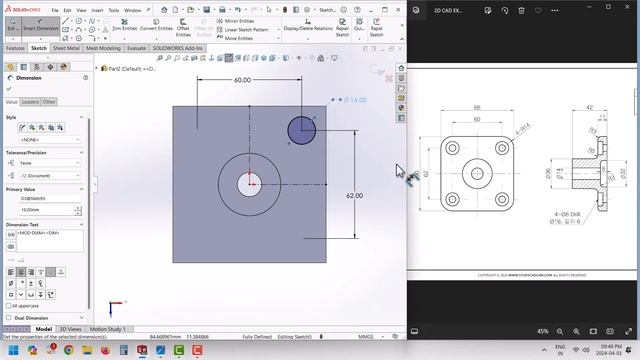Choose the Trim Entities tool
Screen dimensions: 640x360
pos(124,25)
